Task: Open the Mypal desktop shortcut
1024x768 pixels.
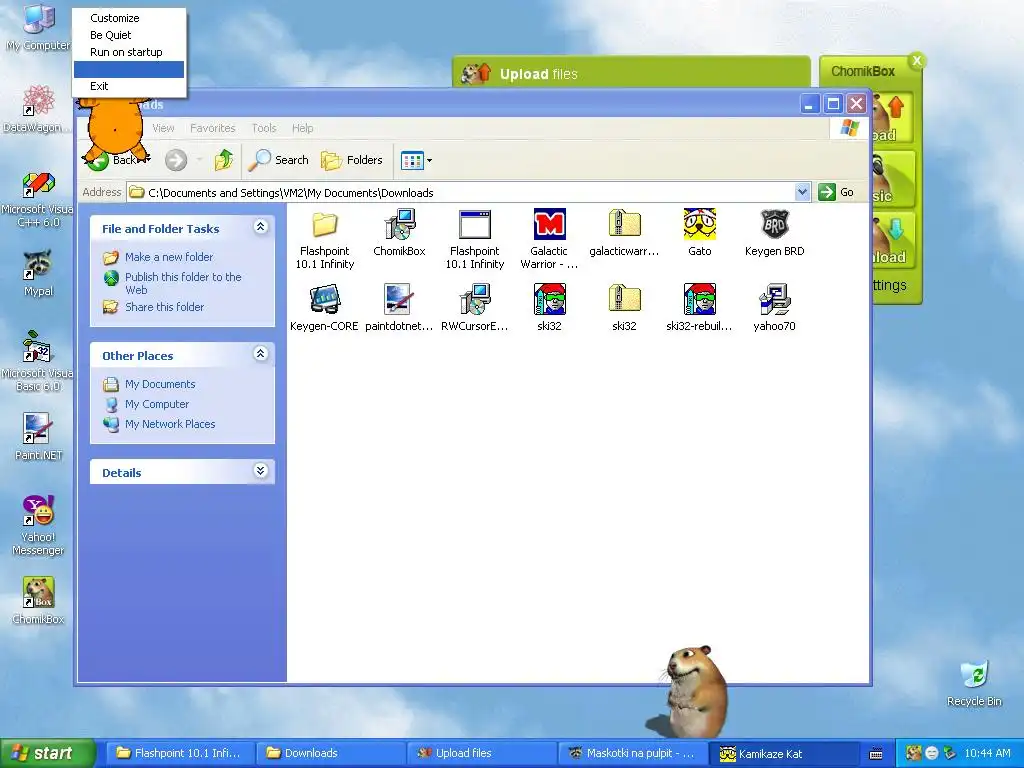Action: point(38,274)
